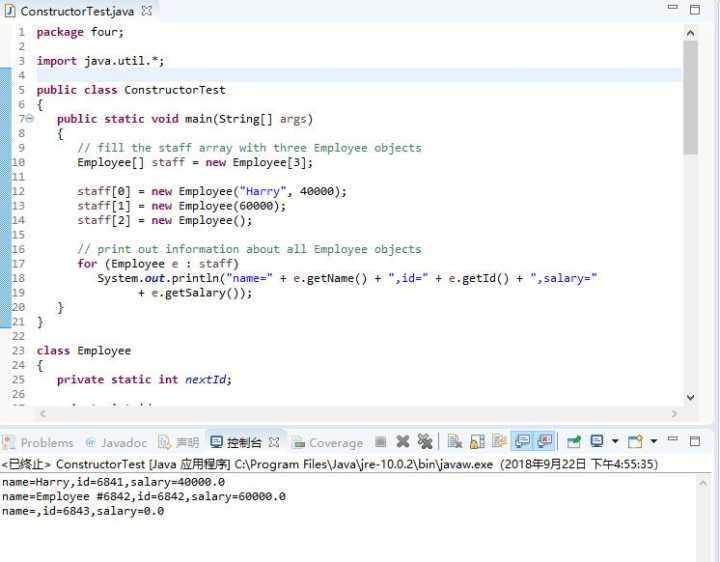The width and height of the screenshot is (720, 562).
Task: Collapse the main method fold at line 7
Action: (29, 118)
